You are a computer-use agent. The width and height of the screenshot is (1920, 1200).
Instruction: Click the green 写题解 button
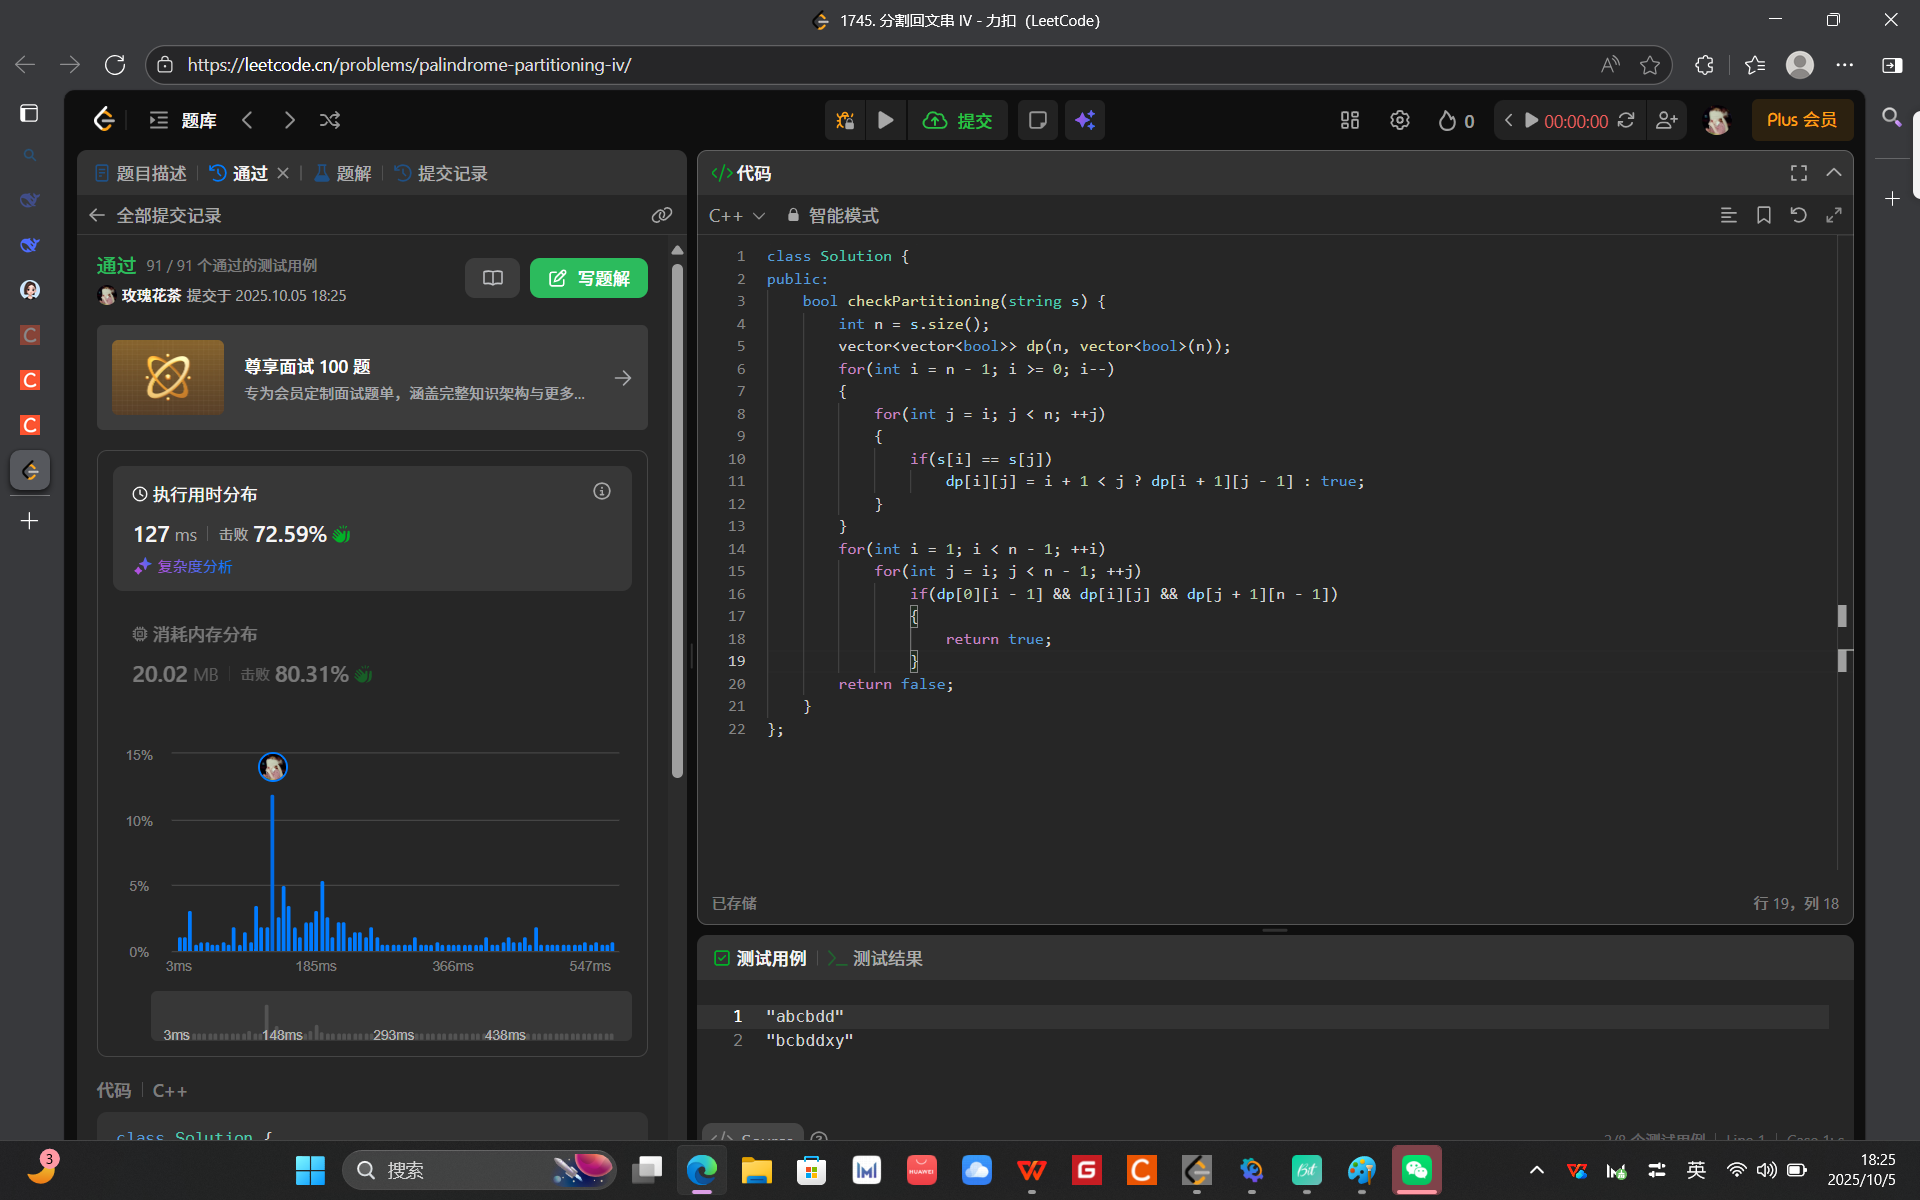(x=588, y=278)
